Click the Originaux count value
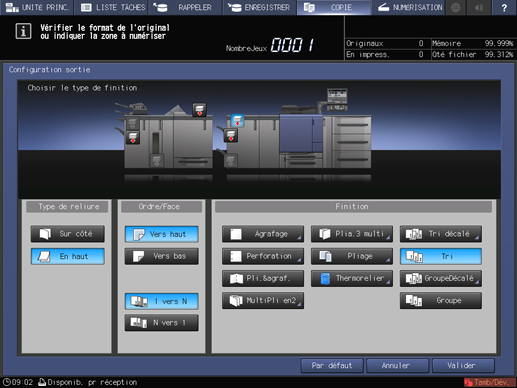Image resolution: width=517 pixels, height=388 pixels. click(421, 43)
